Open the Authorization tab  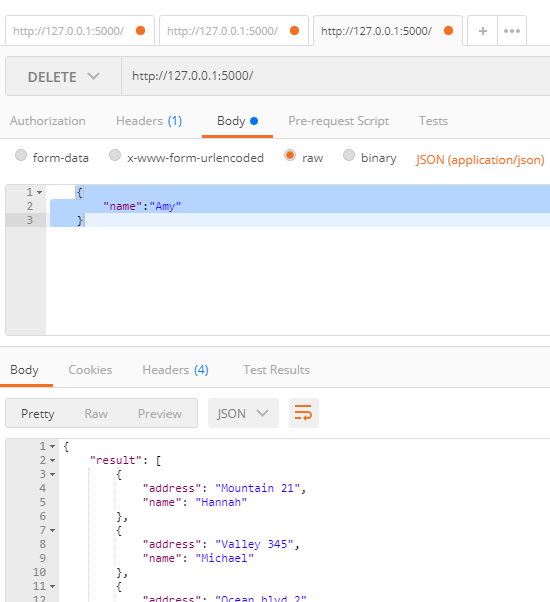click(x=48, y=121)
